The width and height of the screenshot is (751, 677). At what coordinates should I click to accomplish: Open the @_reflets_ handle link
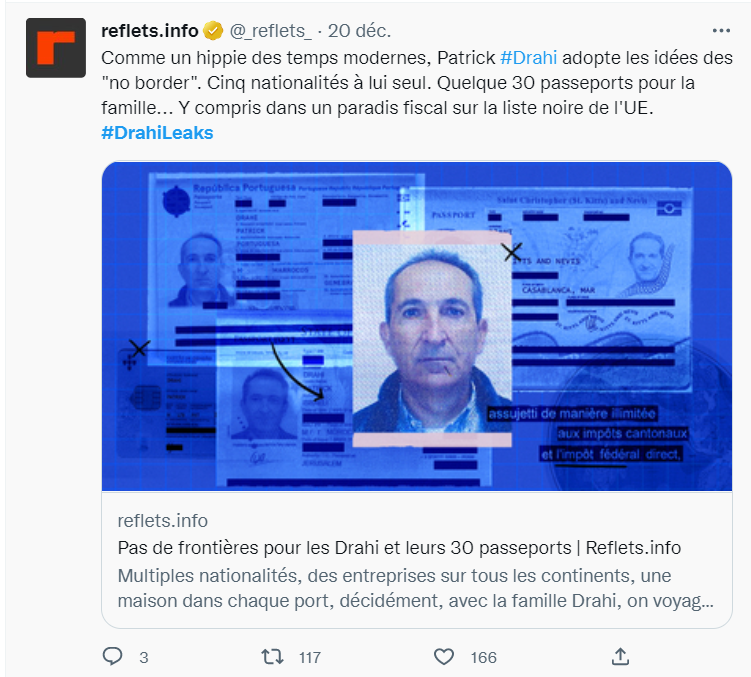[x=270, y=31]
